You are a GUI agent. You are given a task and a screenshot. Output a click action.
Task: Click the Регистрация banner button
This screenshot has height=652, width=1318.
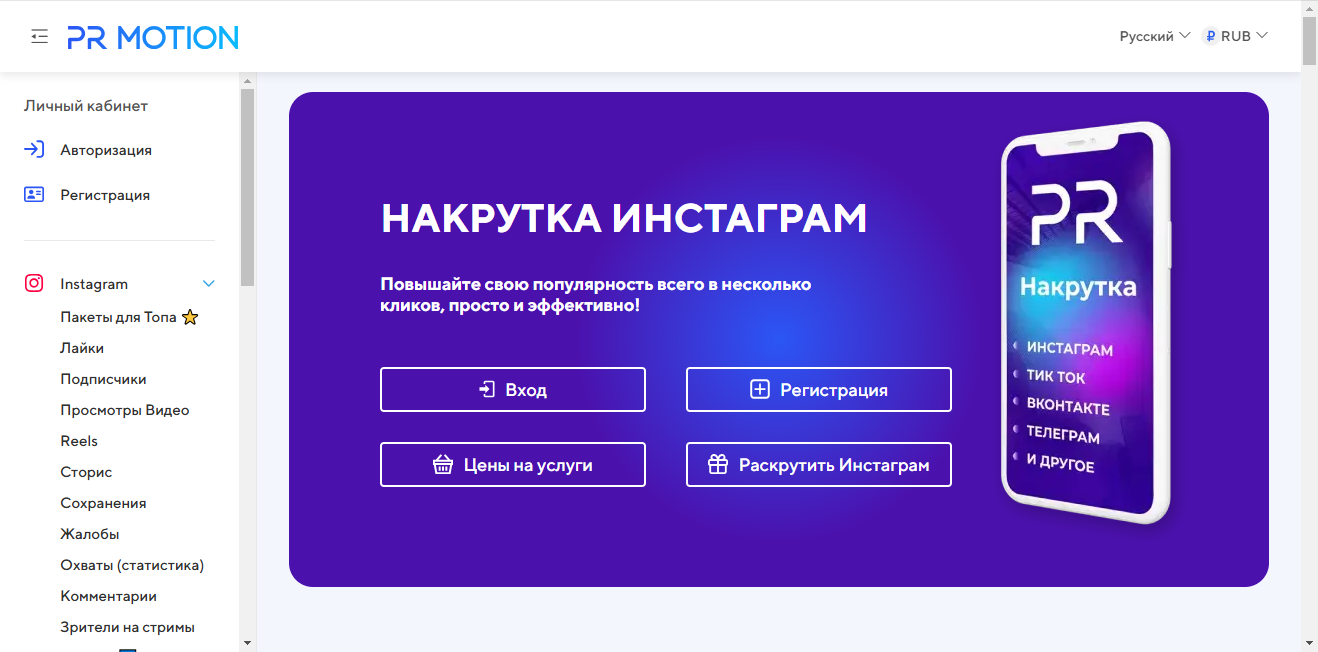tap(819, 390)
